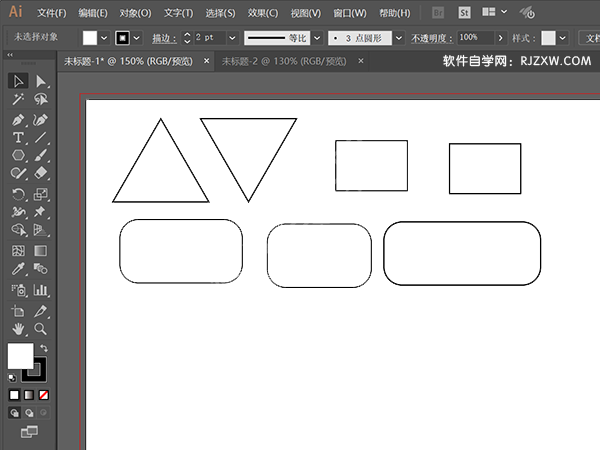Select the Selection tool arrow
Screen dimensions: 600x450
coord(18,81)
